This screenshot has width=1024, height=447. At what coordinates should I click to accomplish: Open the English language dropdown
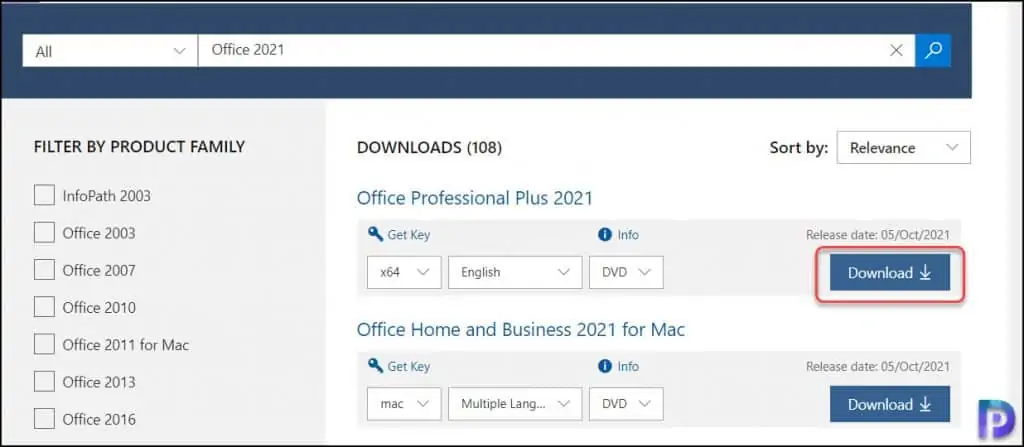pos(515,273)
